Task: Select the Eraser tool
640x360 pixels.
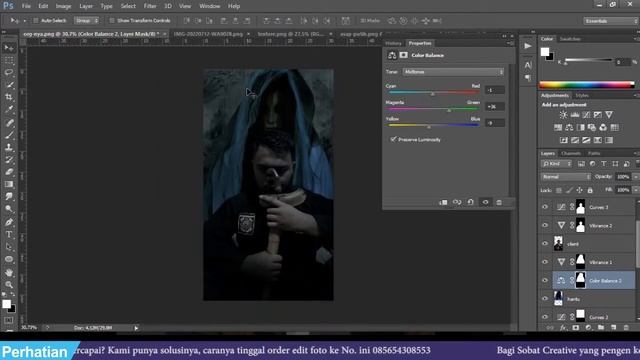Action: coord(9,172)
